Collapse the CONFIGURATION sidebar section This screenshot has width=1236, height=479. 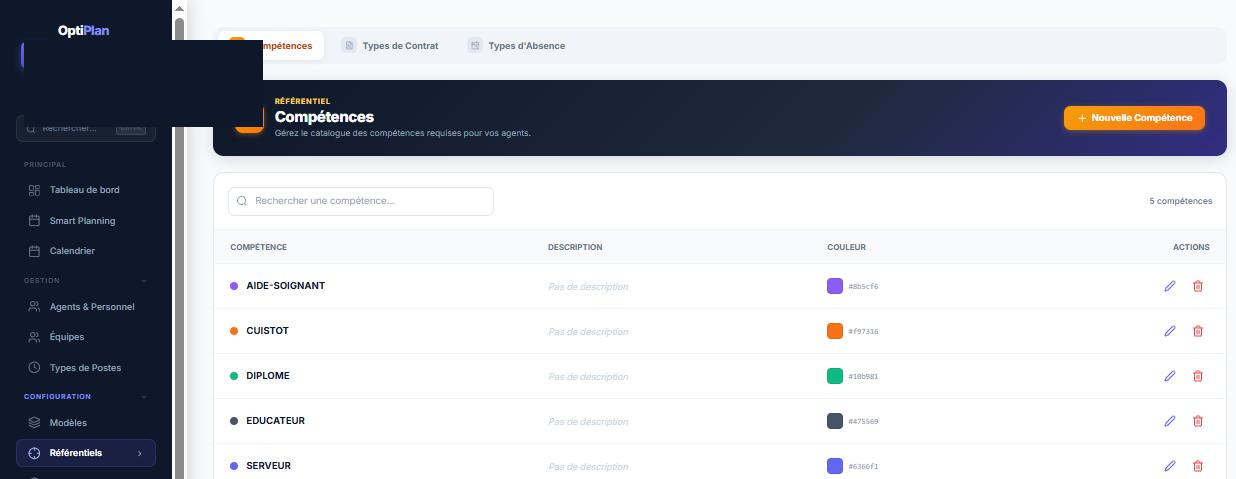coord(144,397)
